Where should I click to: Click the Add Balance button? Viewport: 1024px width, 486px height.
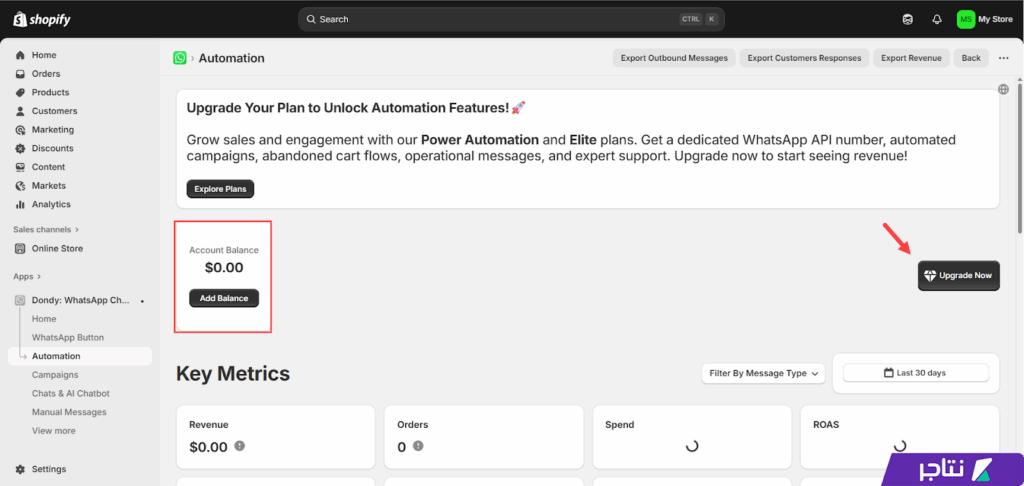(x=224, y=298)
